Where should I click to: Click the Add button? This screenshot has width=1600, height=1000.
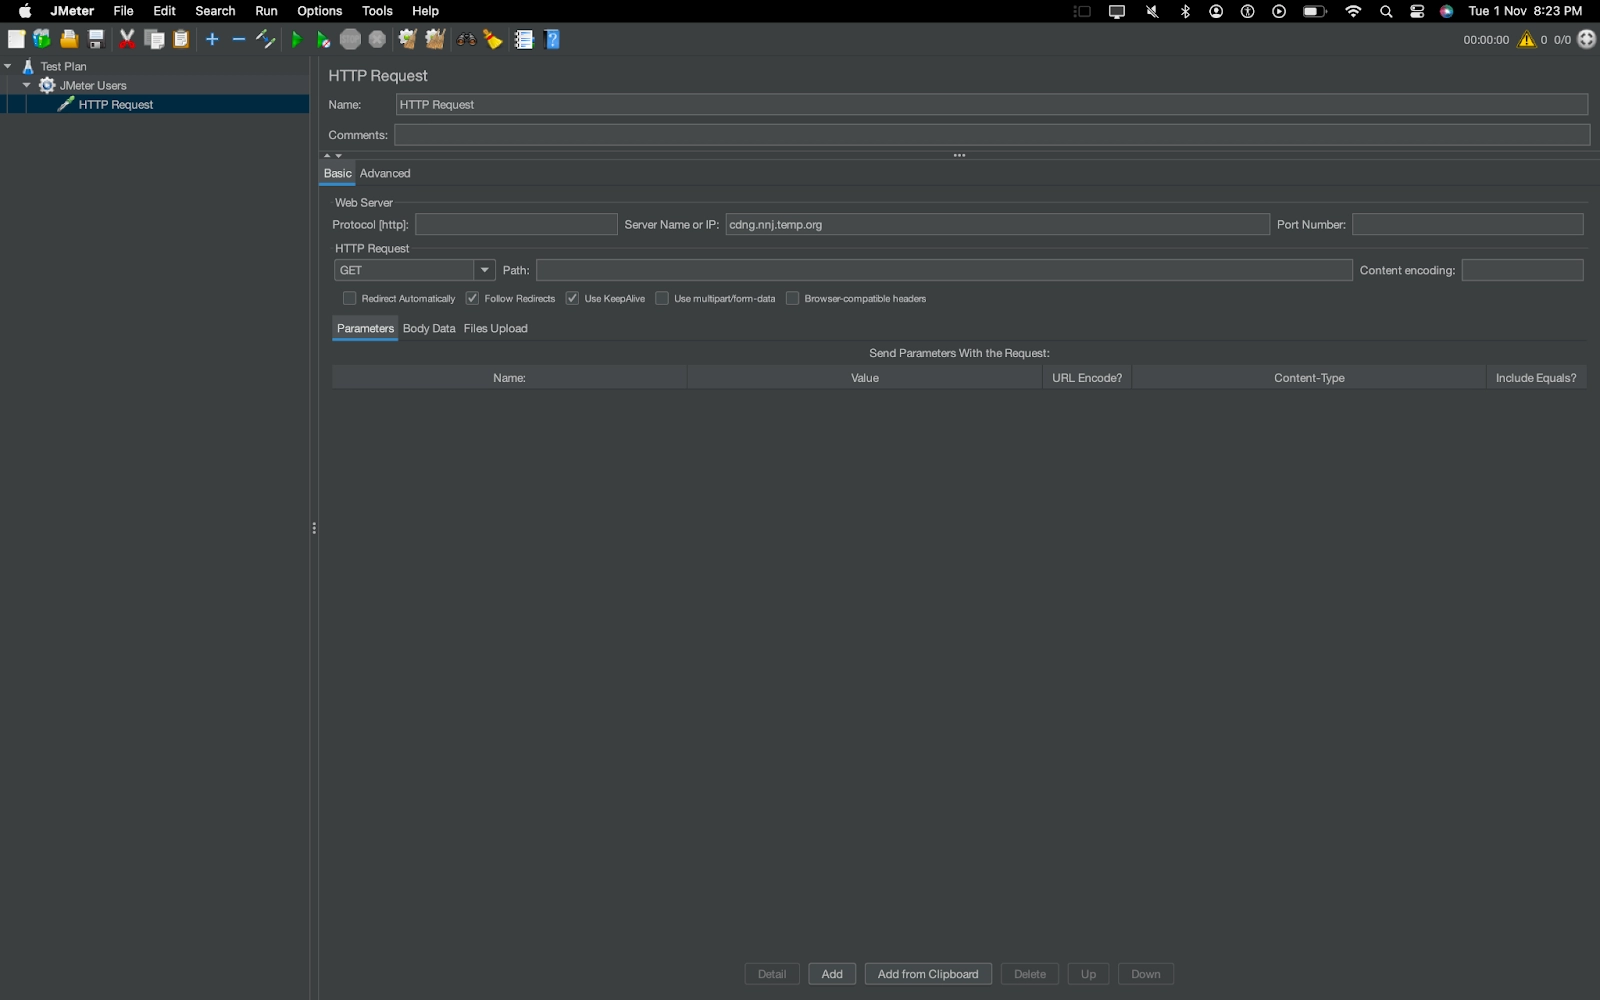click(x=832, y=974)
